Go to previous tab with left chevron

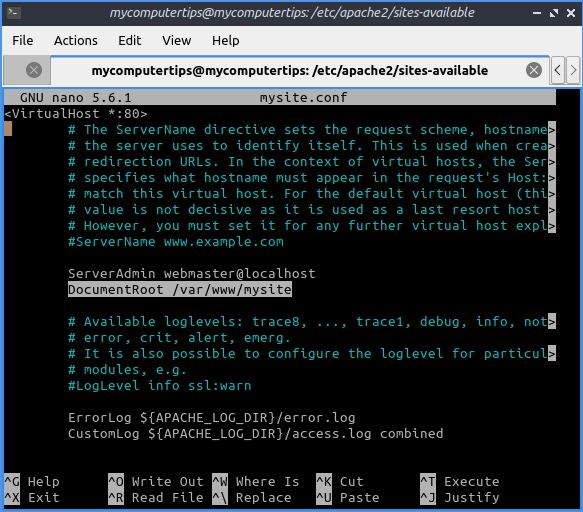[x=557, y=70]
